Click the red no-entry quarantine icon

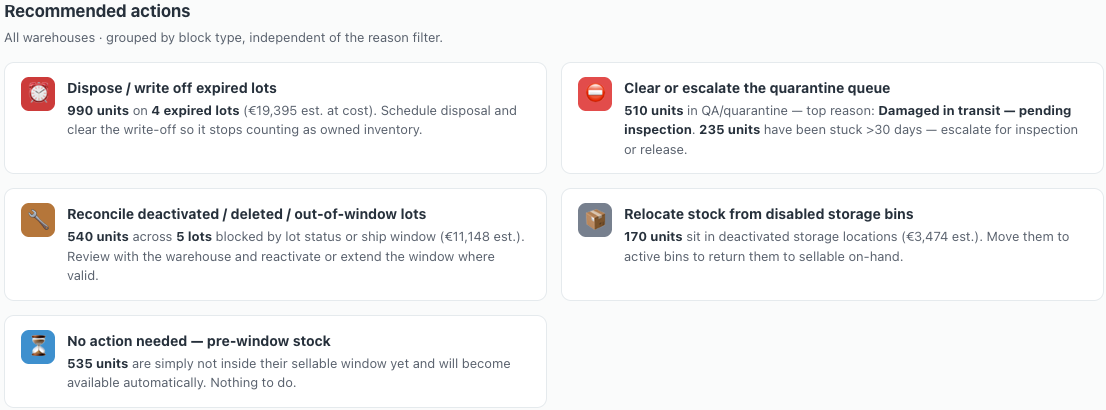pos(595,94)
